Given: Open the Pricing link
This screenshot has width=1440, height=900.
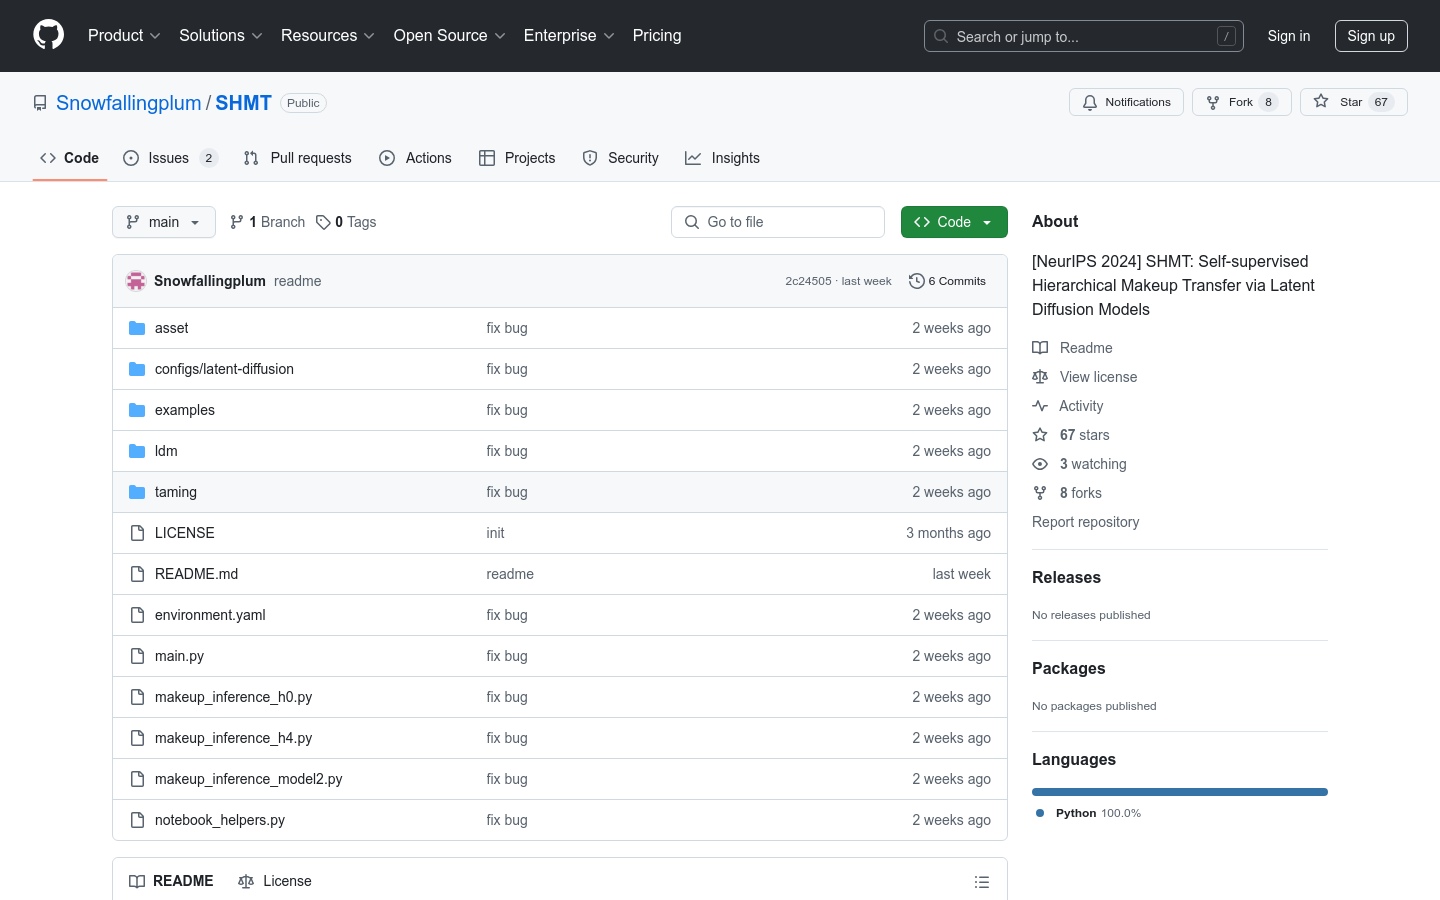Looking at the screenshot, I should pos(657,35).
